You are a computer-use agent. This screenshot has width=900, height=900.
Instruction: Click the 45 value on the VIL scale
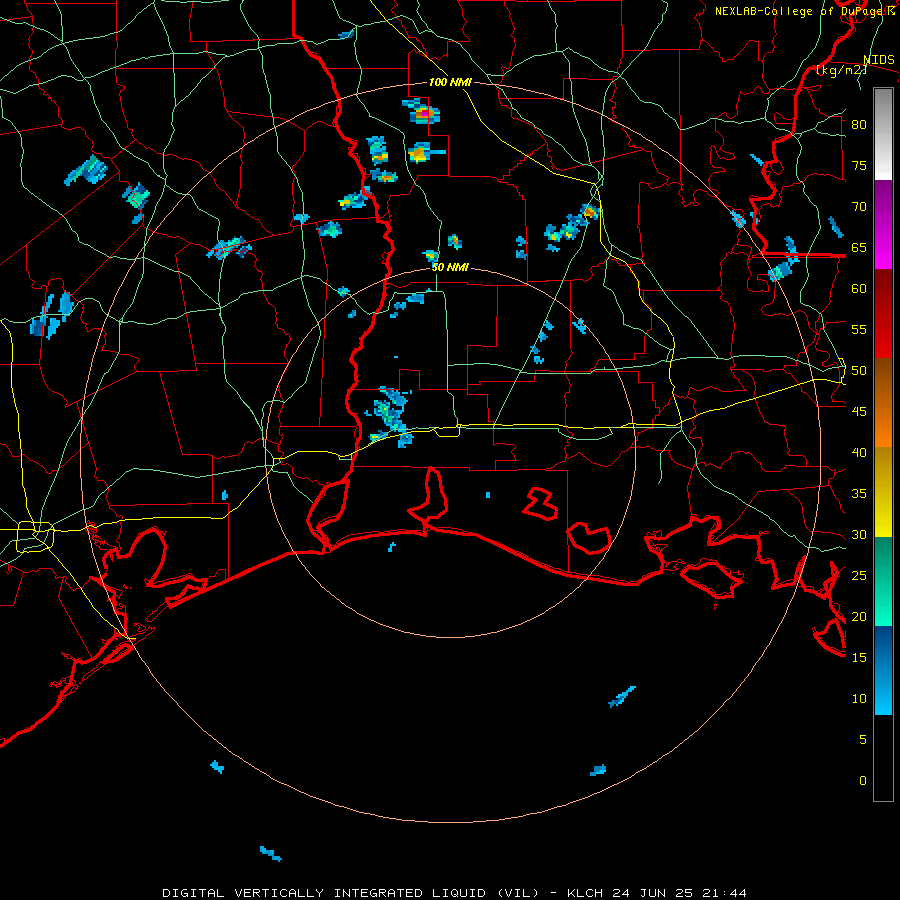click(x=859, y=412)
